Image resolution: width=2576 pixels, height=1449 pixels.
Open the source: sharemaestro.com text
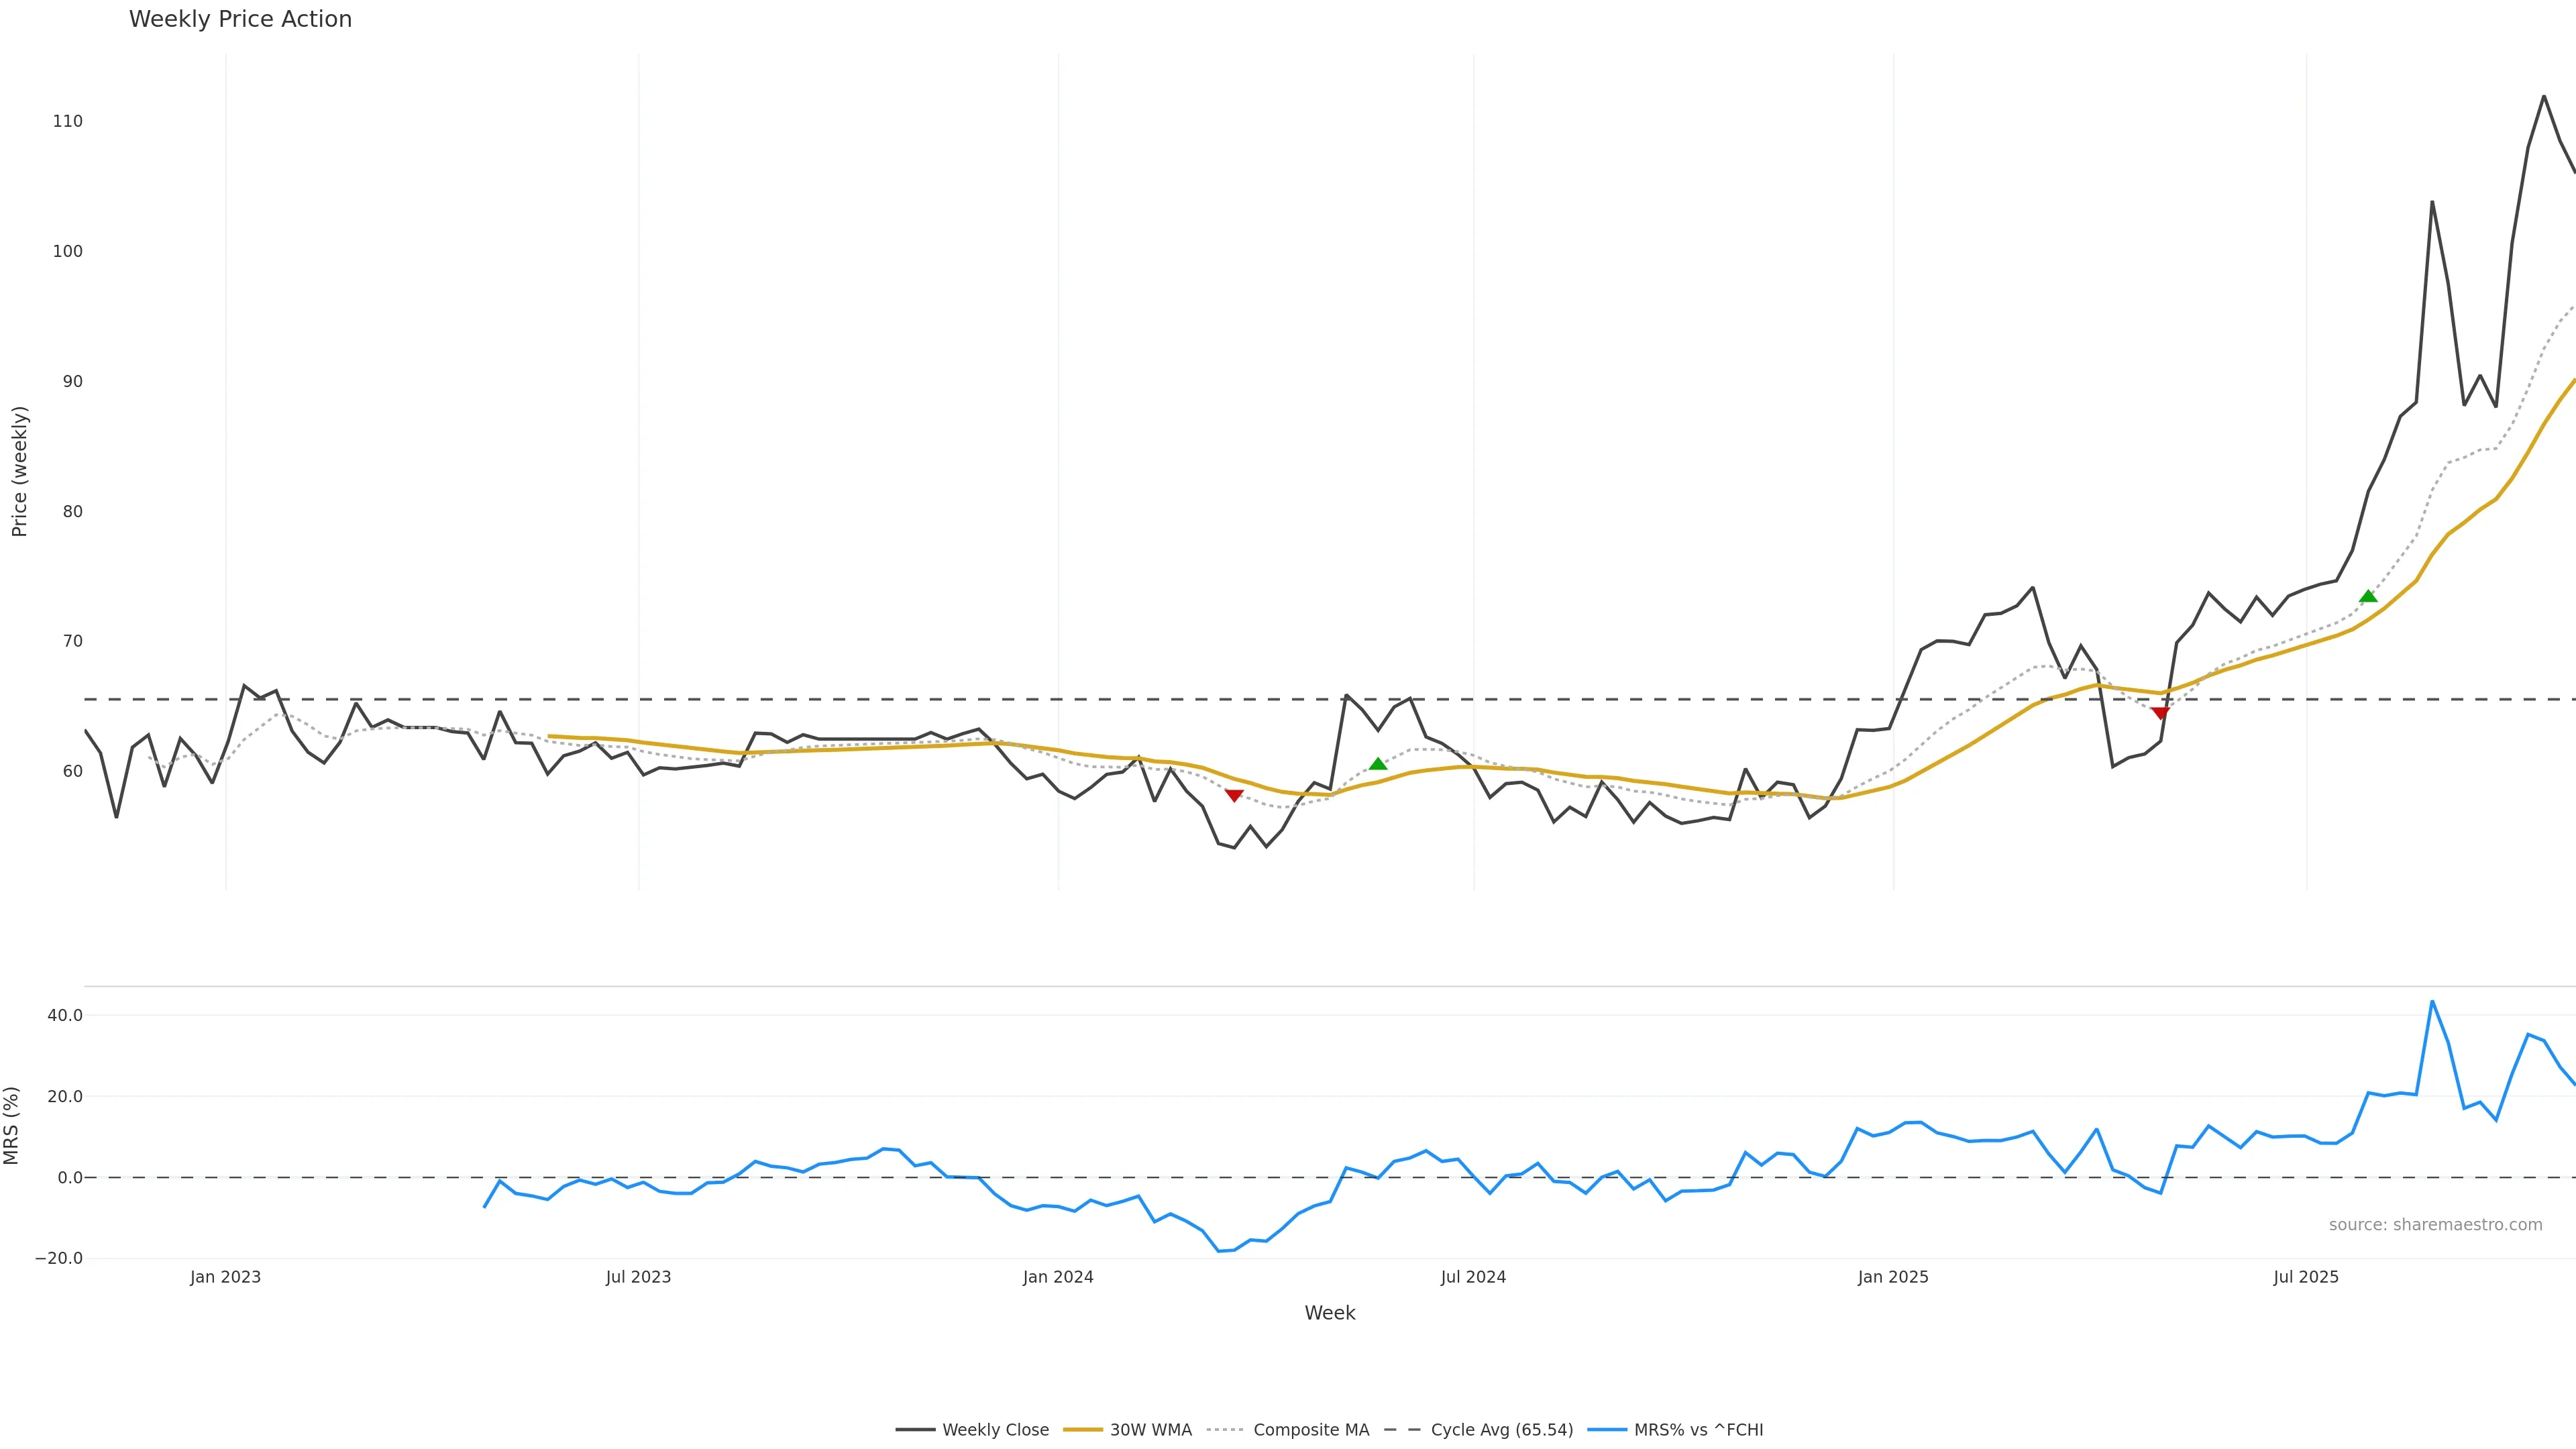coord(2435,1225)
